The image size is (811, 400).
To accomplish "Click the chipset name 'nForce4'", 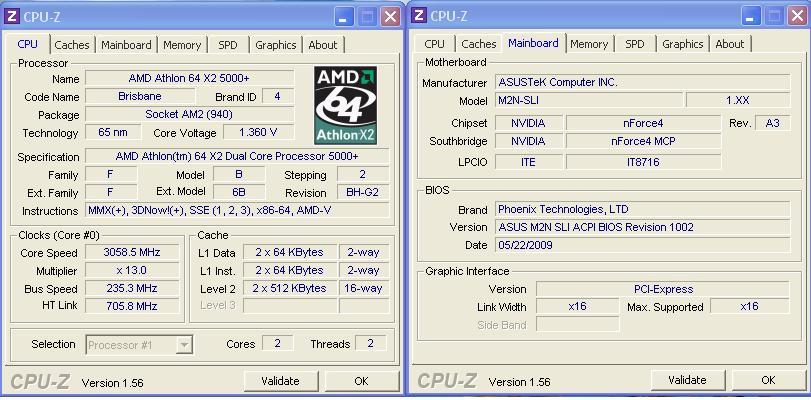I will pyautogui.click(x=643, y=123).
